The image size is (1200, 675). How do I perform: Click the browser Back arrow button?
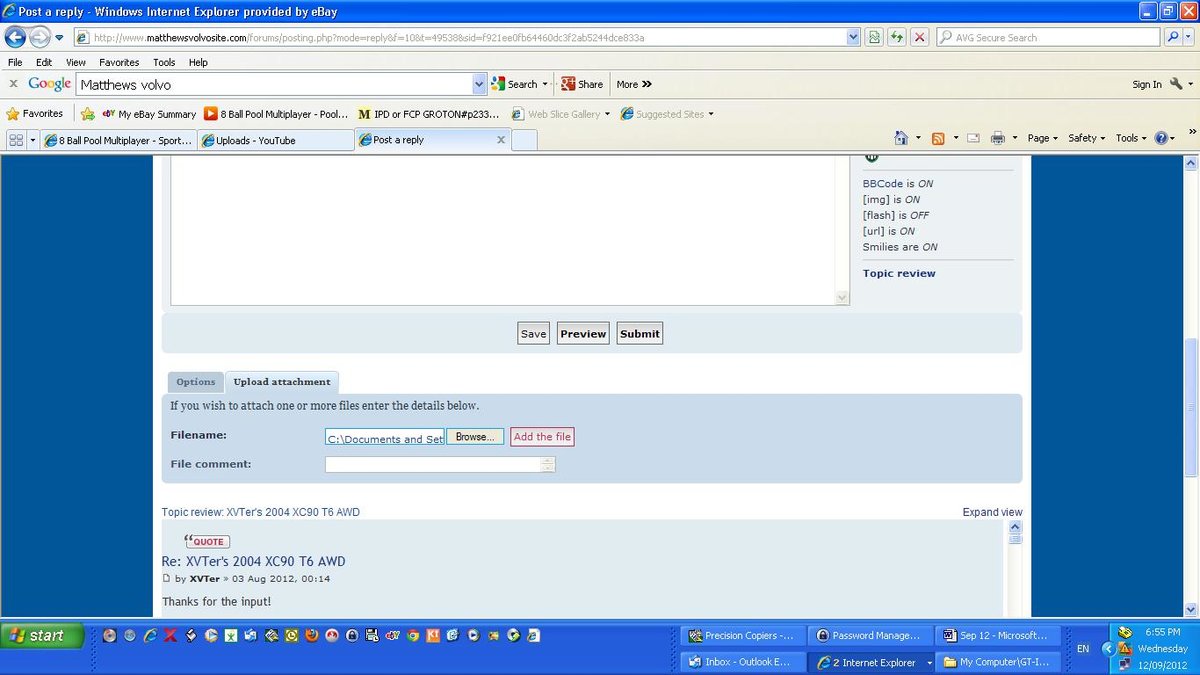tap(15, 37)
